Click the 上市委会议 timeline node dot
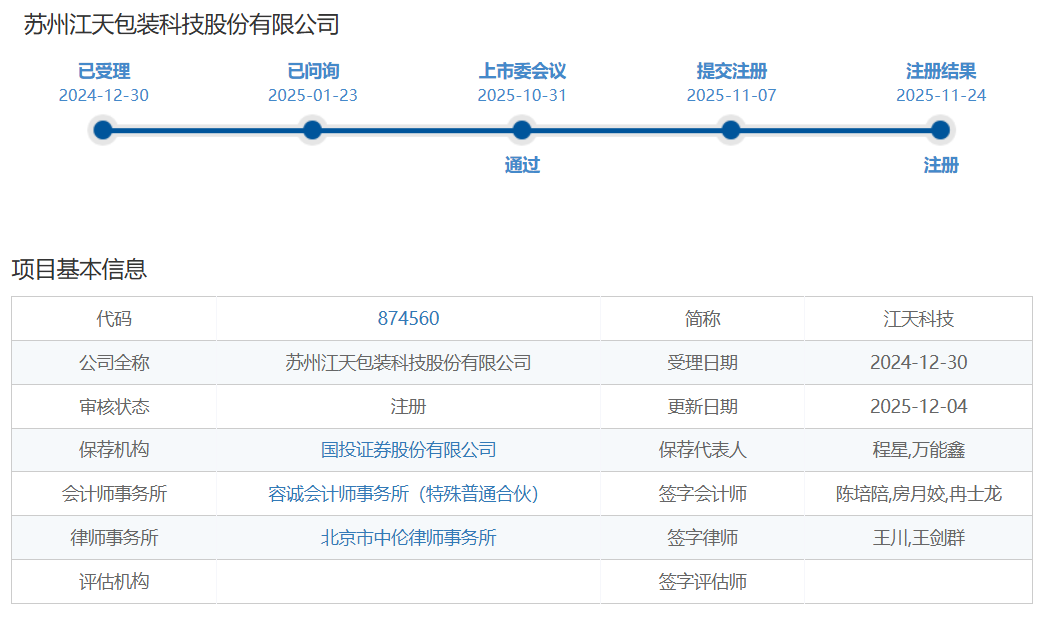 coord(522,128)
